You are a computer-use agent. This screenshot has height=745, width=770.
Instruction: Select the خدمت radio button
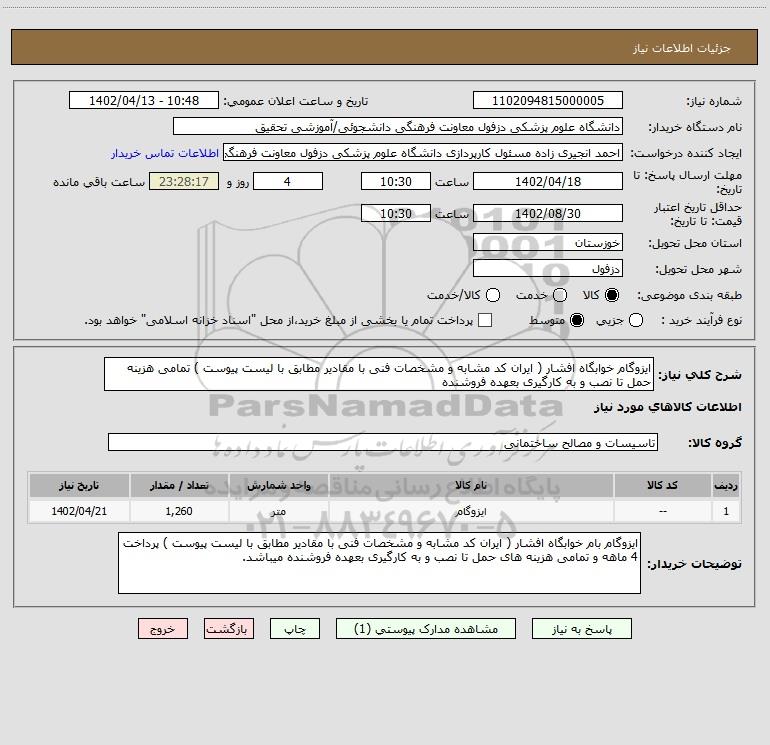[560, 295]
